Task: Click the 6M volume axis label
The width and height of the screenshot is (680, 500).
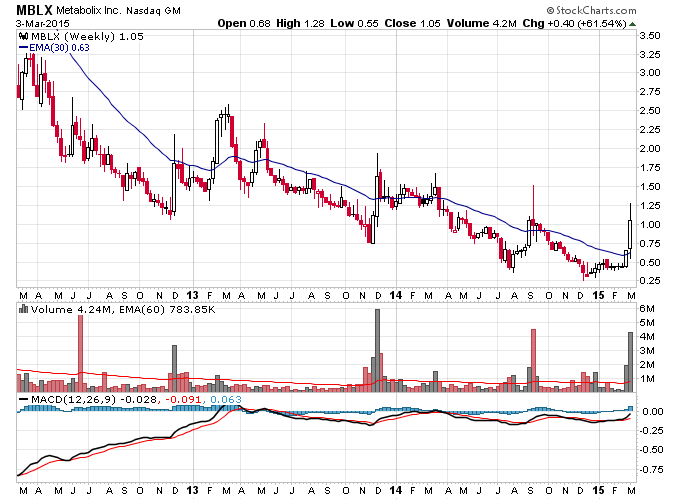Action: click(x=647, y=309)
